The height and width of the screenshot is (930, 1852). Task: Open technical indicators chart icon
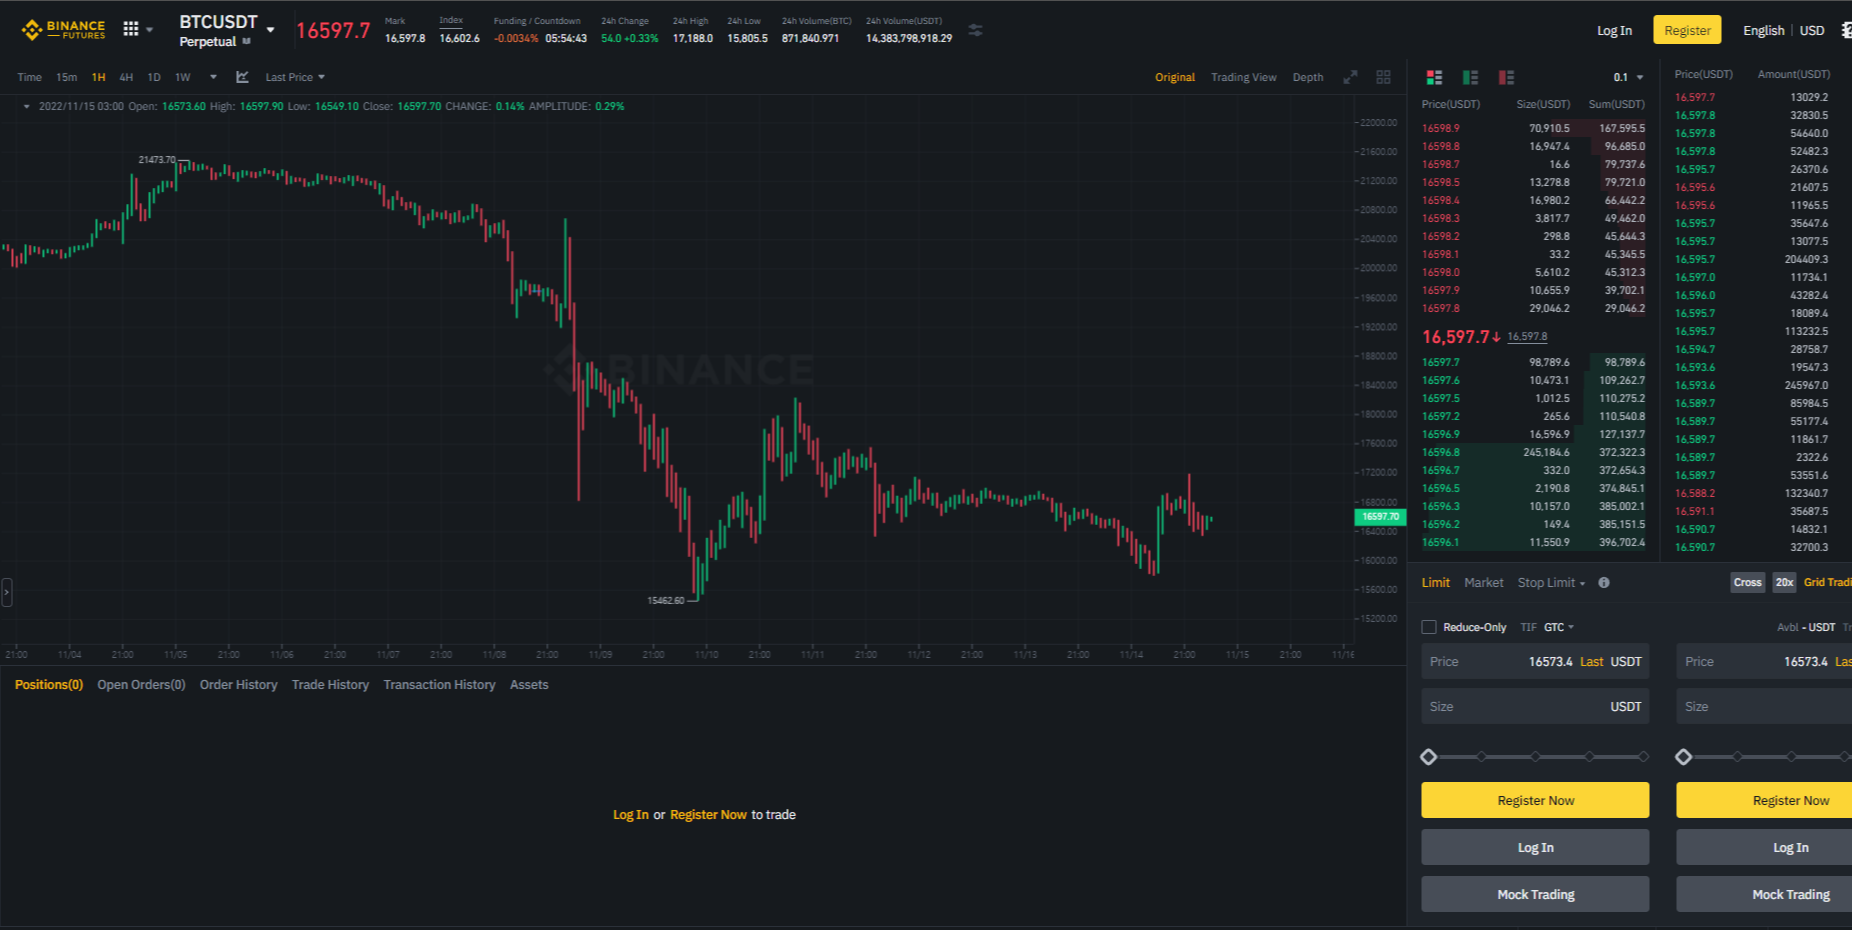point(242,77)
